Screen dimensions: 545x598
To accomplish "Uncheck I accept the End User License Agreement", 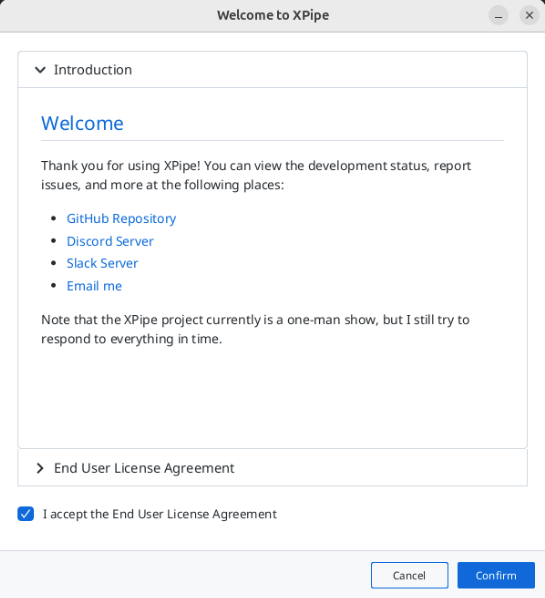I will [26, 514].
